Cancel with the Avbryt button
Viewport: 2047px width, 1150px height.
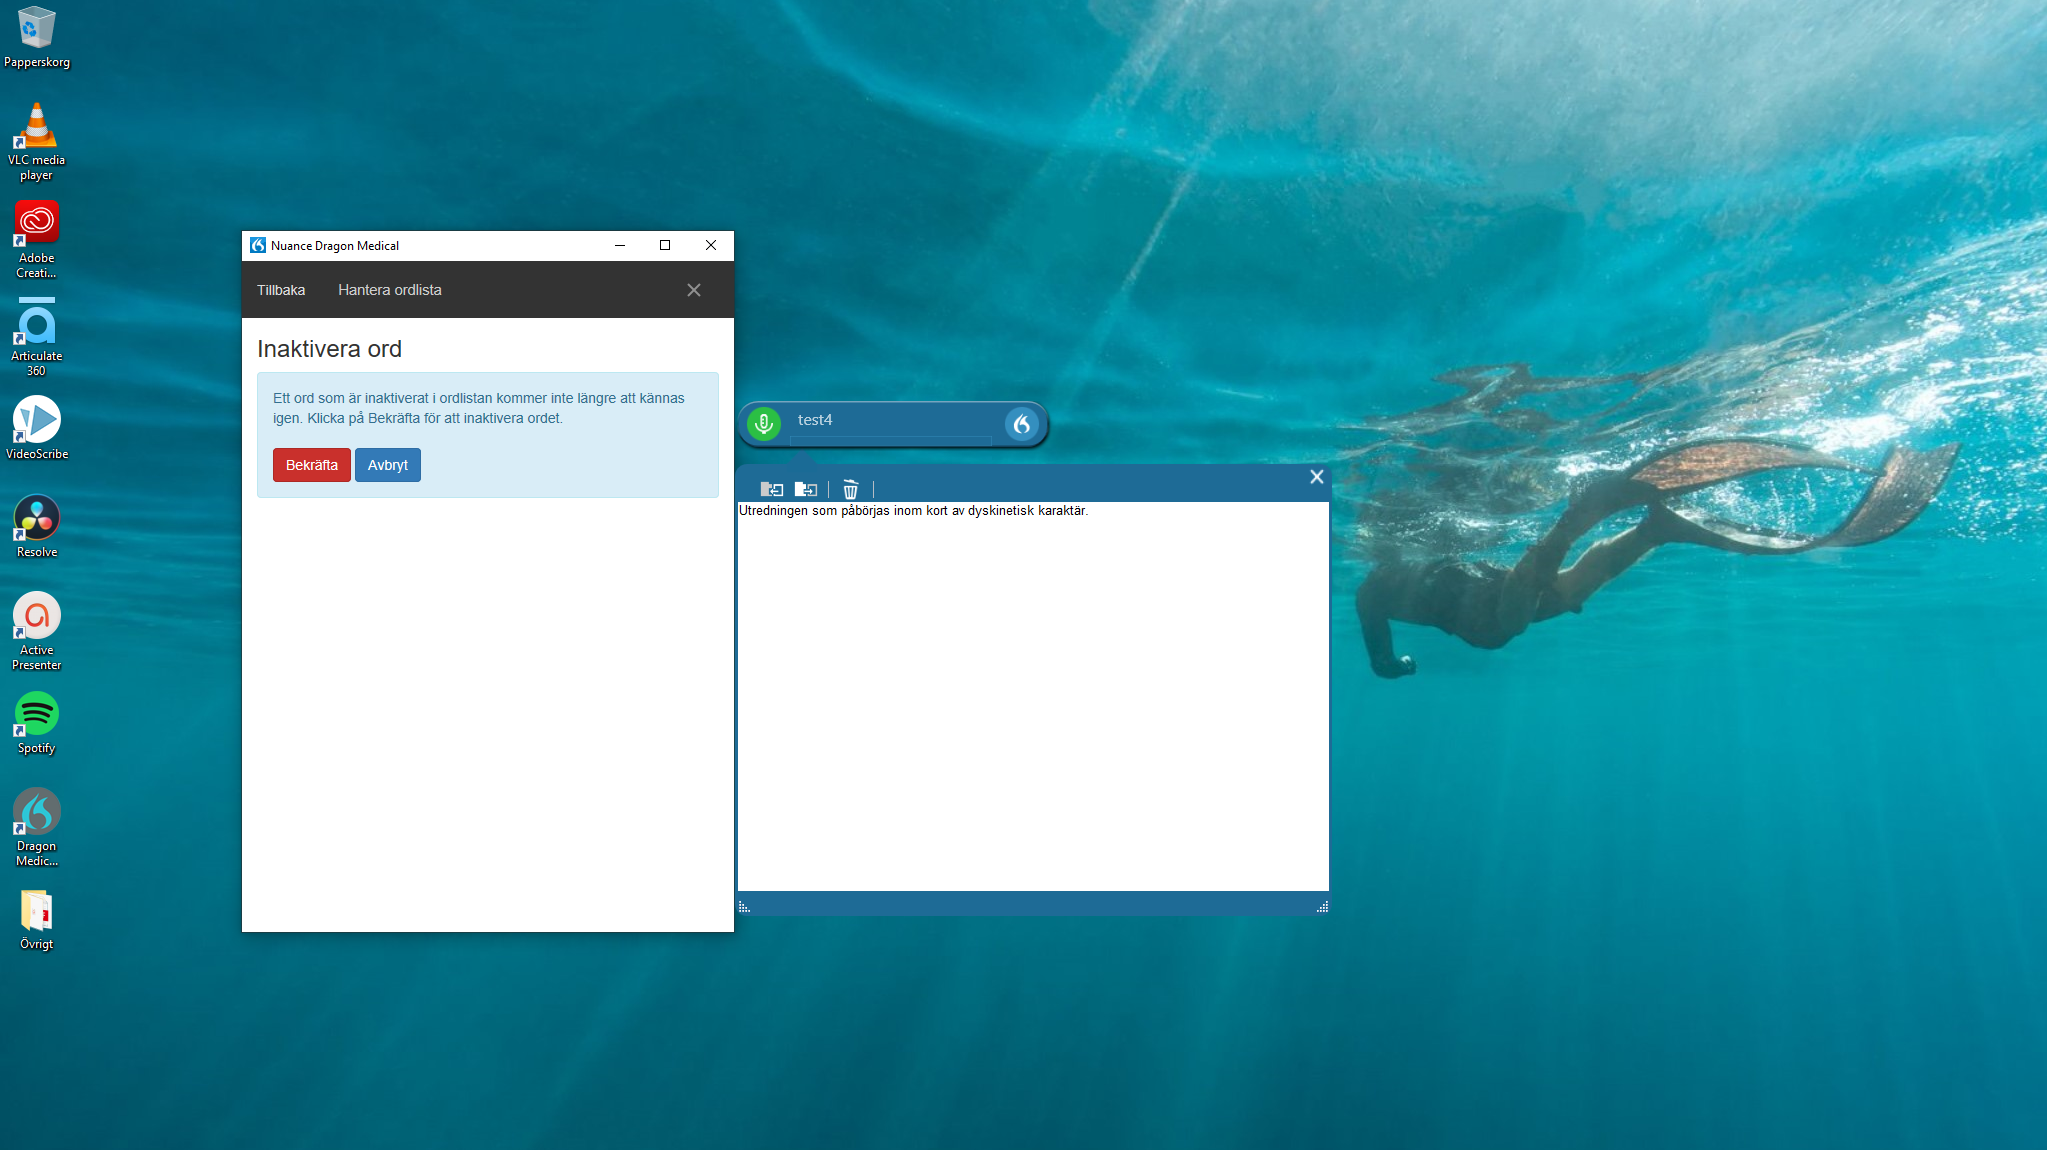pos(387,465)
